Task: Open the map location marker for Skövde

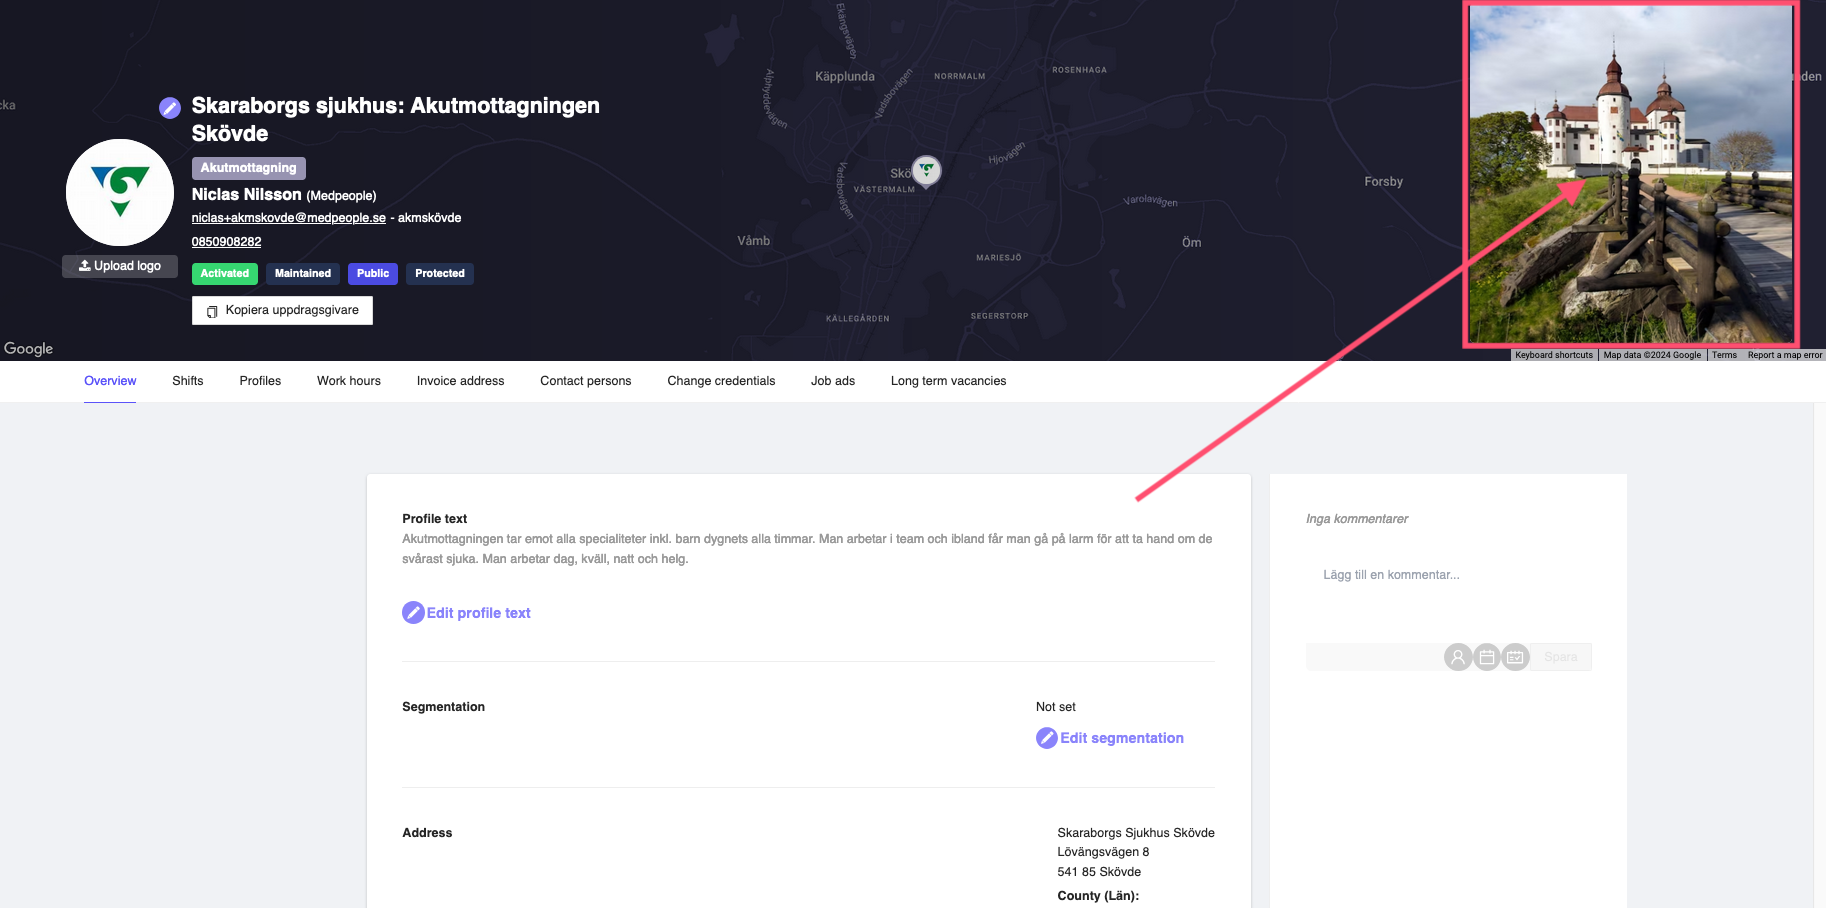Action: (926, 171)
